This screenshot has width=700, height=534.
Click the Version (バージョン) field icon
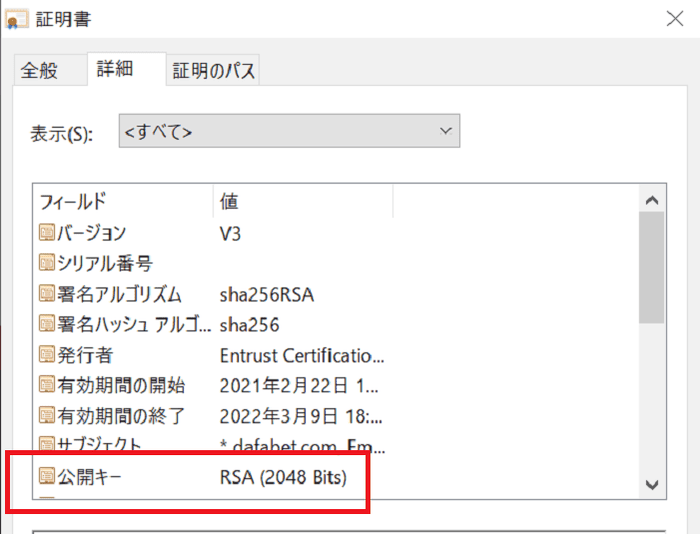47,234
